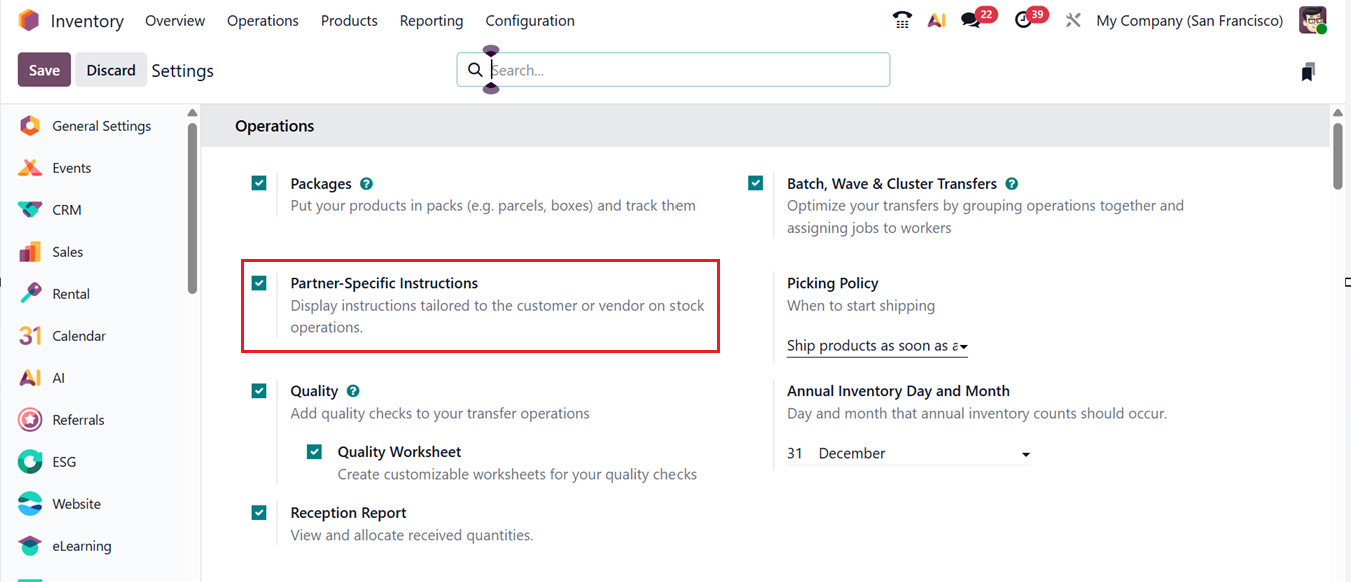
Task: Click the debug tools wrench icon
Action: [x=1073, y=20]
